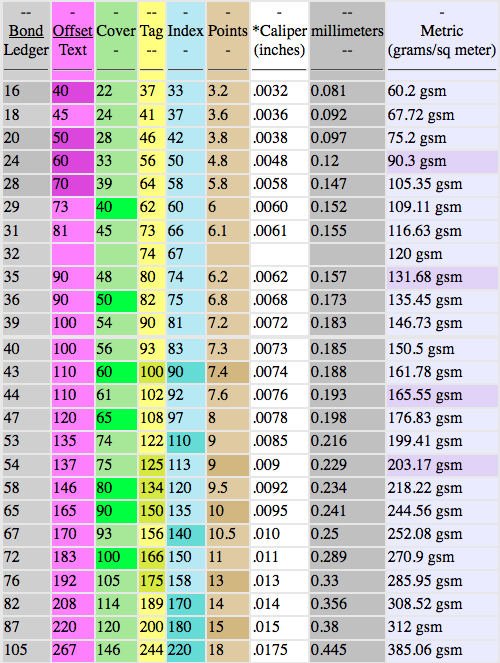
Task: Click the .0032 caliper value
Action: (x=270, y=91)
